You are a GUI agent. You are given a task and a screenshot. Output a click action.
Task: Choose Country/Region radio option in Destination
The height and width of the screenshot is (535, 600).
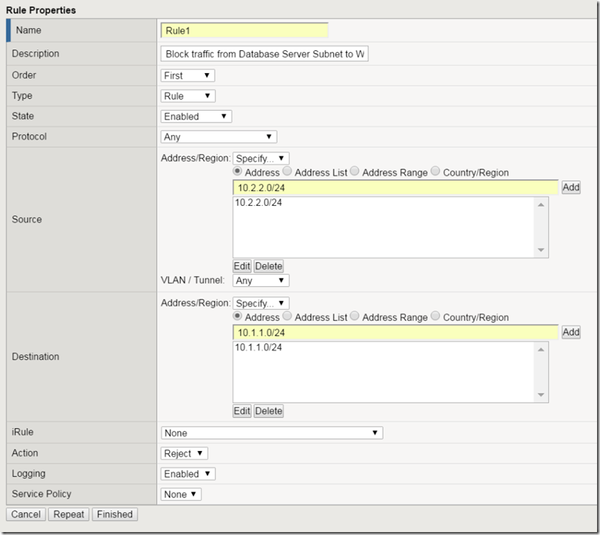coord(436,318)
